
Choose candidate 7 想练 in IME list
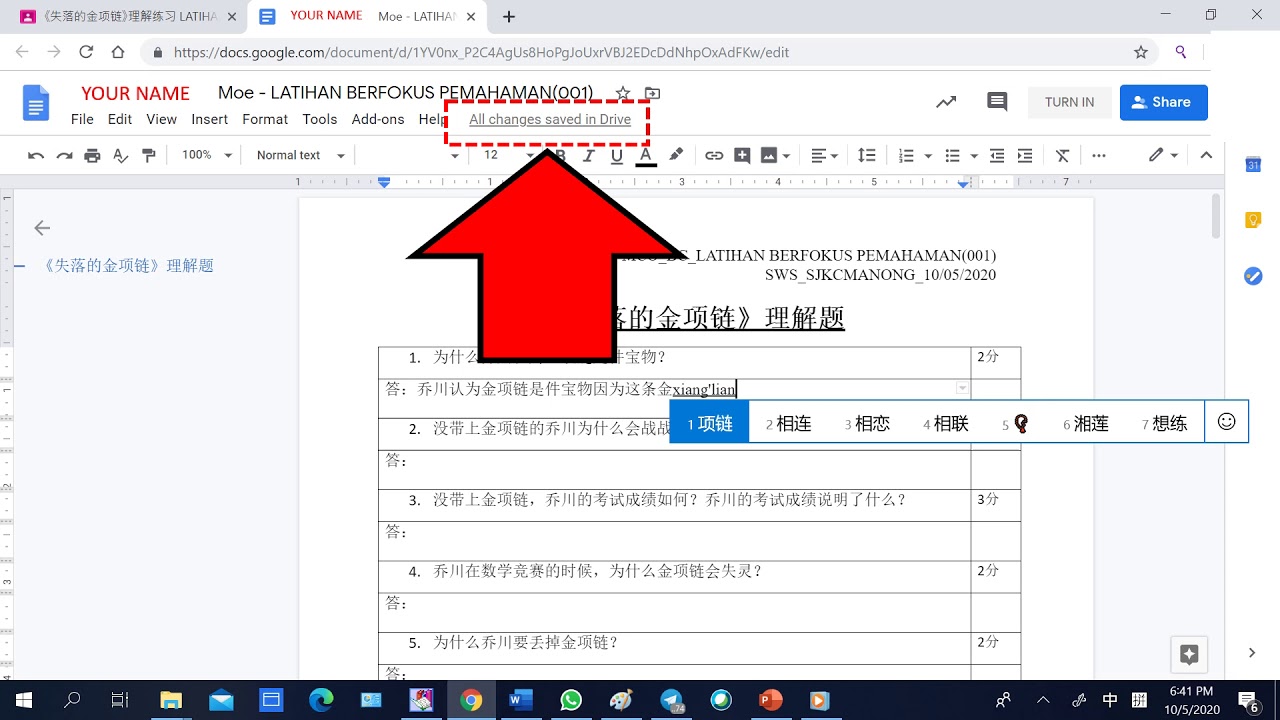pyautogui.click(x=1164, y=424)
